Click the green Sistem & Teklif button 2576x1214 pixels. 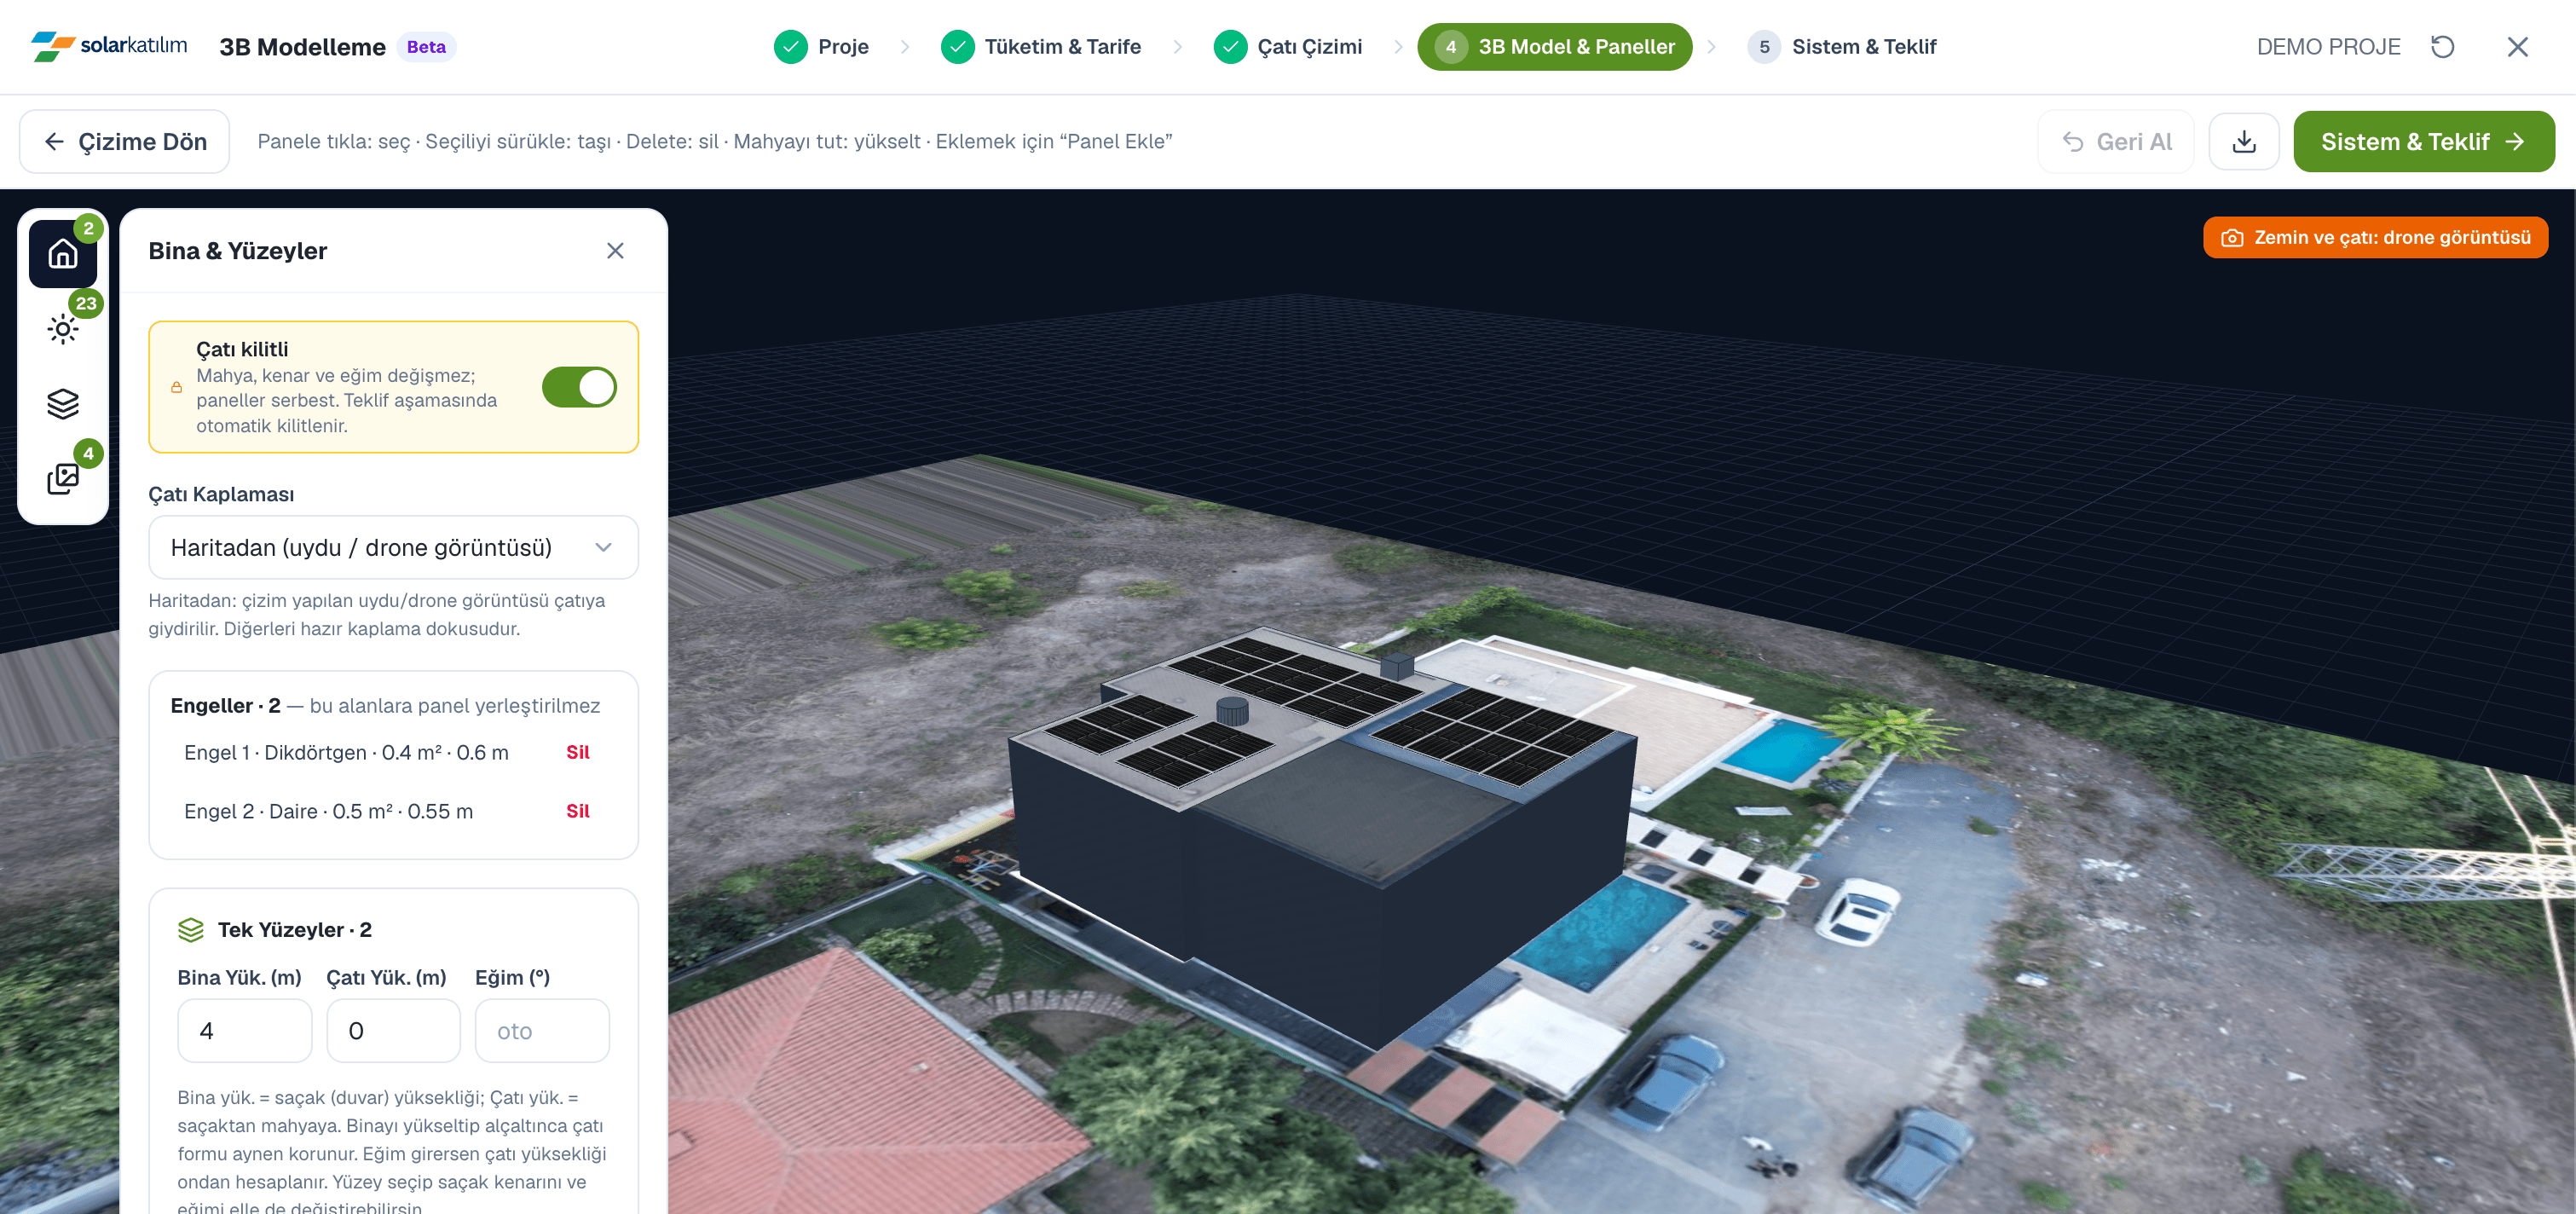pyautogui.click(x=2423, y=142)
